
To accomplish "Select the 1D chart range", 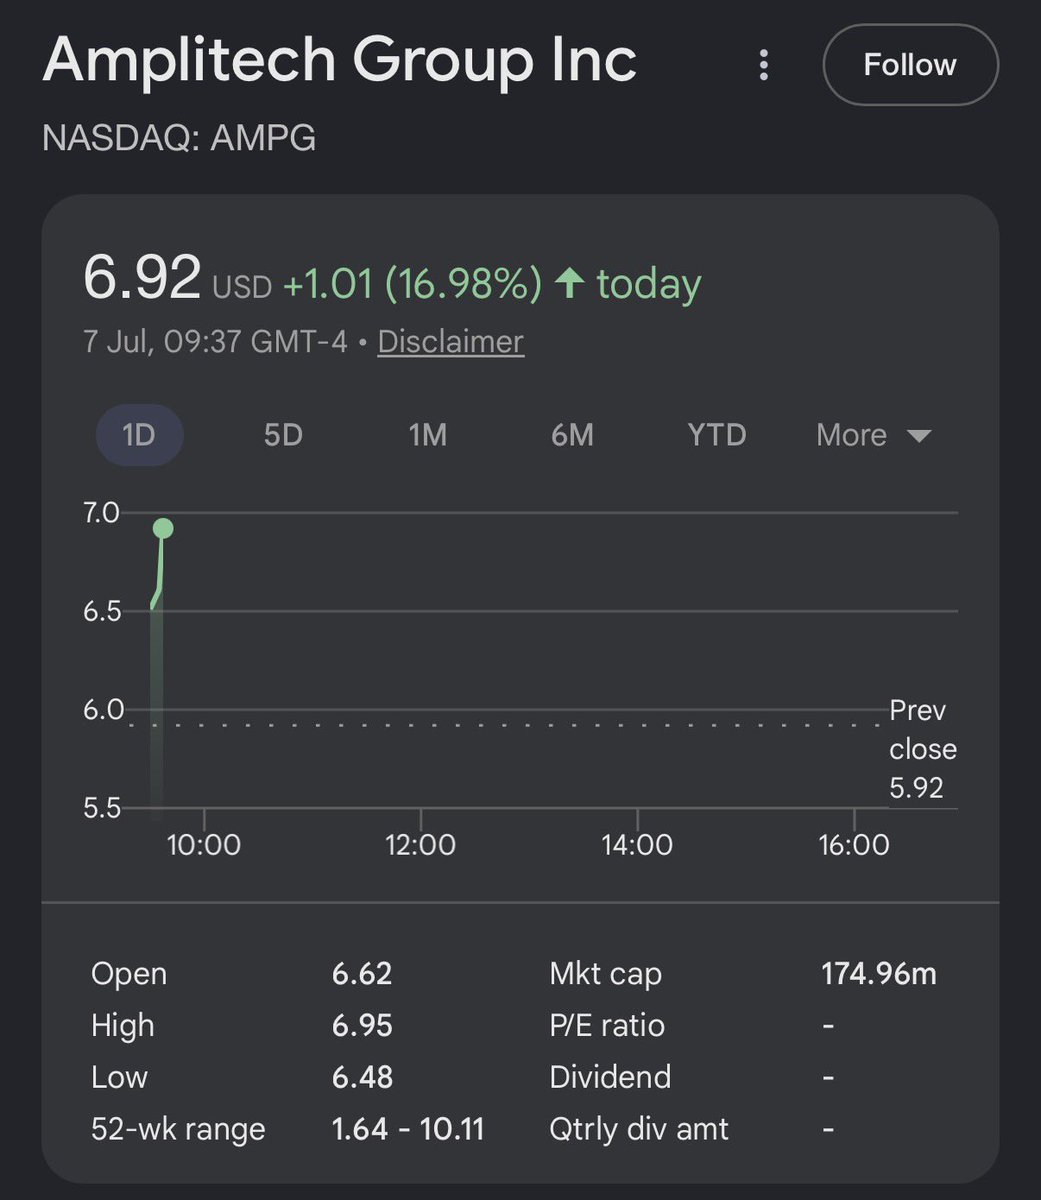I will point(139,435).
